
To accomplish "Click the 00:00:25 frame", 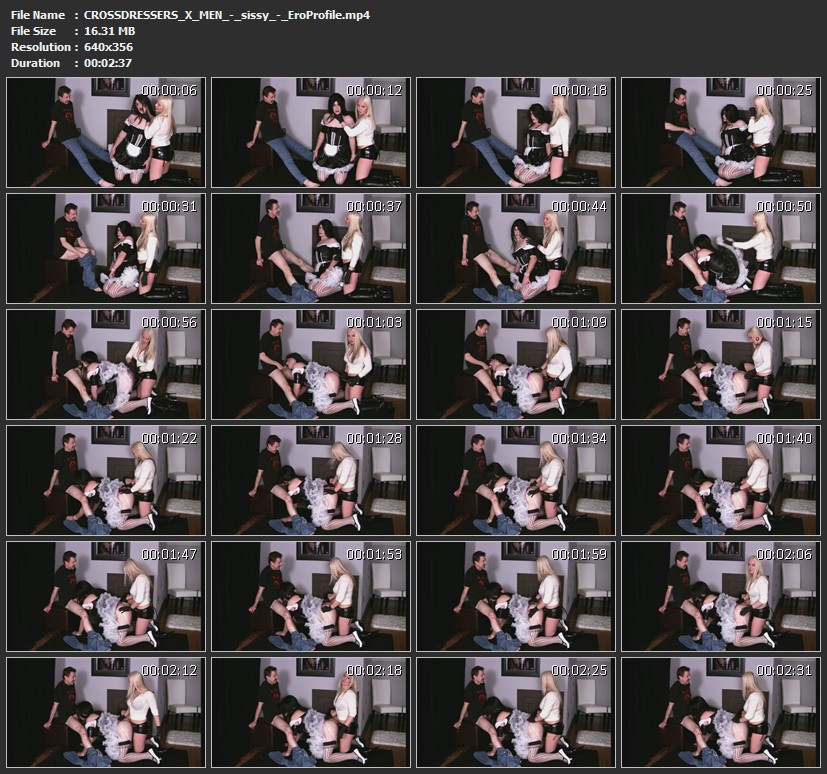I will 721,133.
